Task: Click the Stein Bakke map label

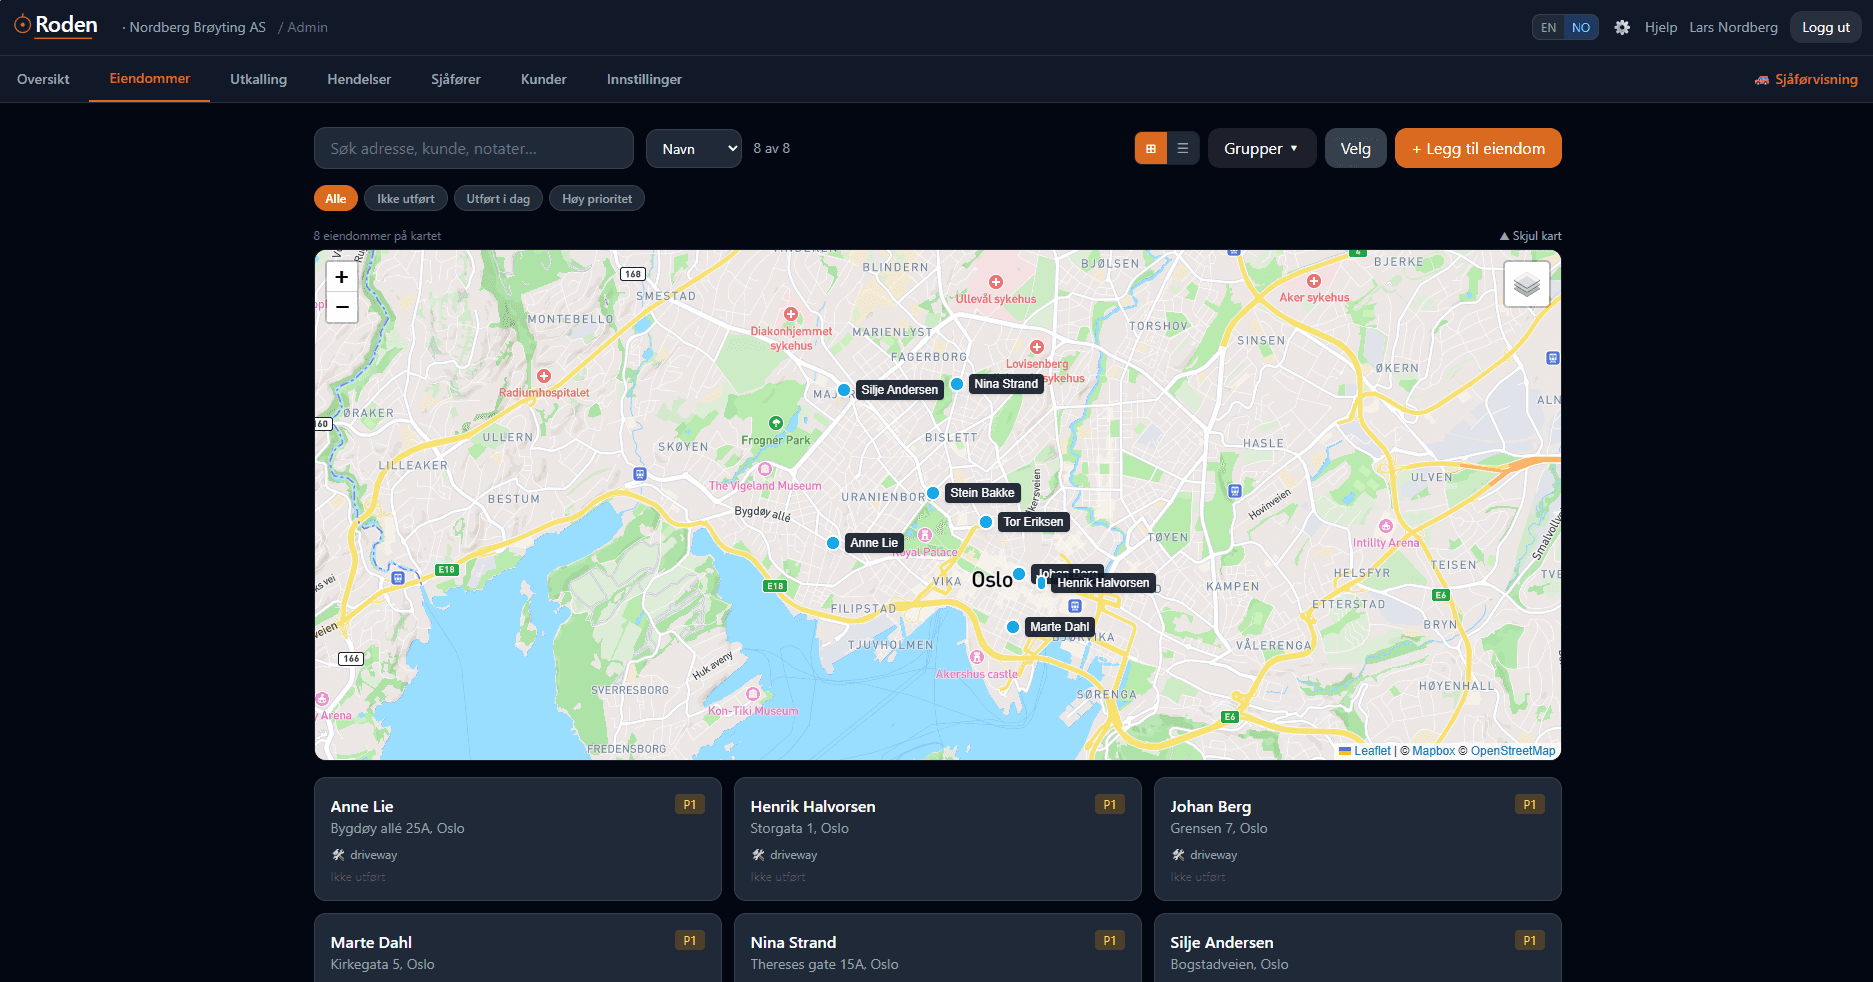Action: click(982, 493)
